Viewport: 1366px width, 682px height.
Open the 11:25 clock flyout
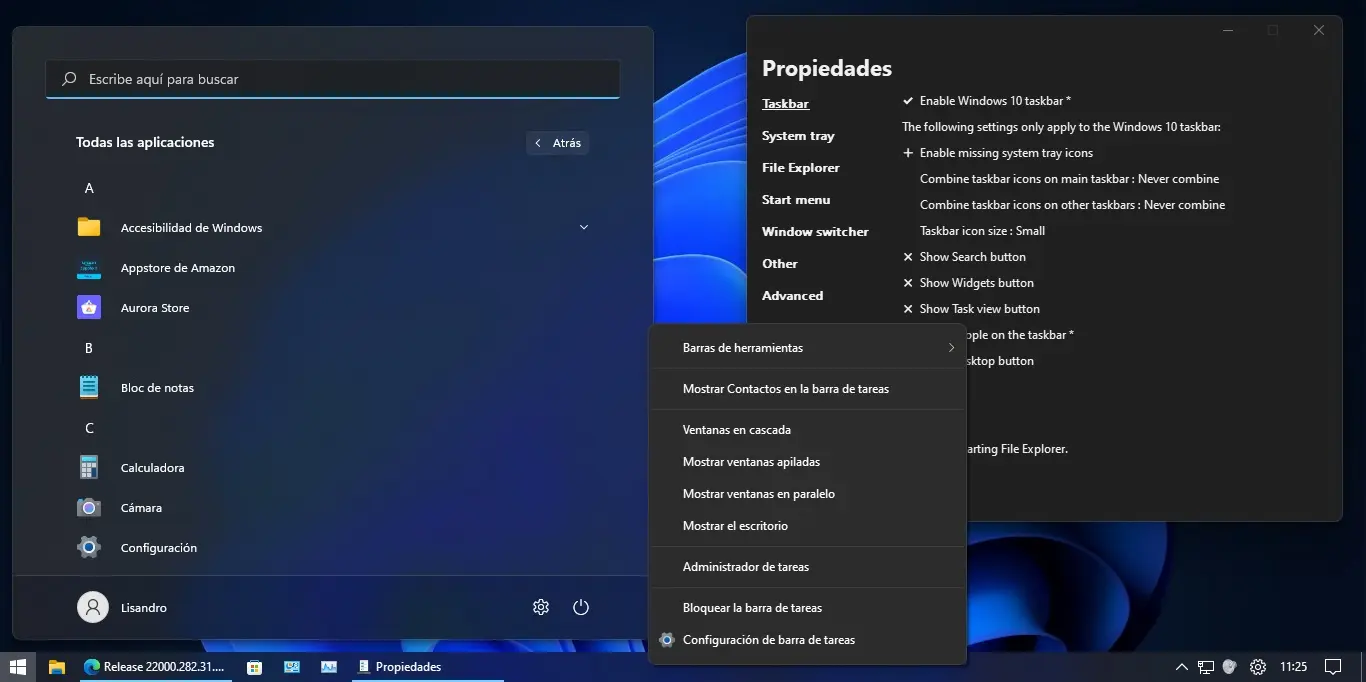tap(1293, 667)
